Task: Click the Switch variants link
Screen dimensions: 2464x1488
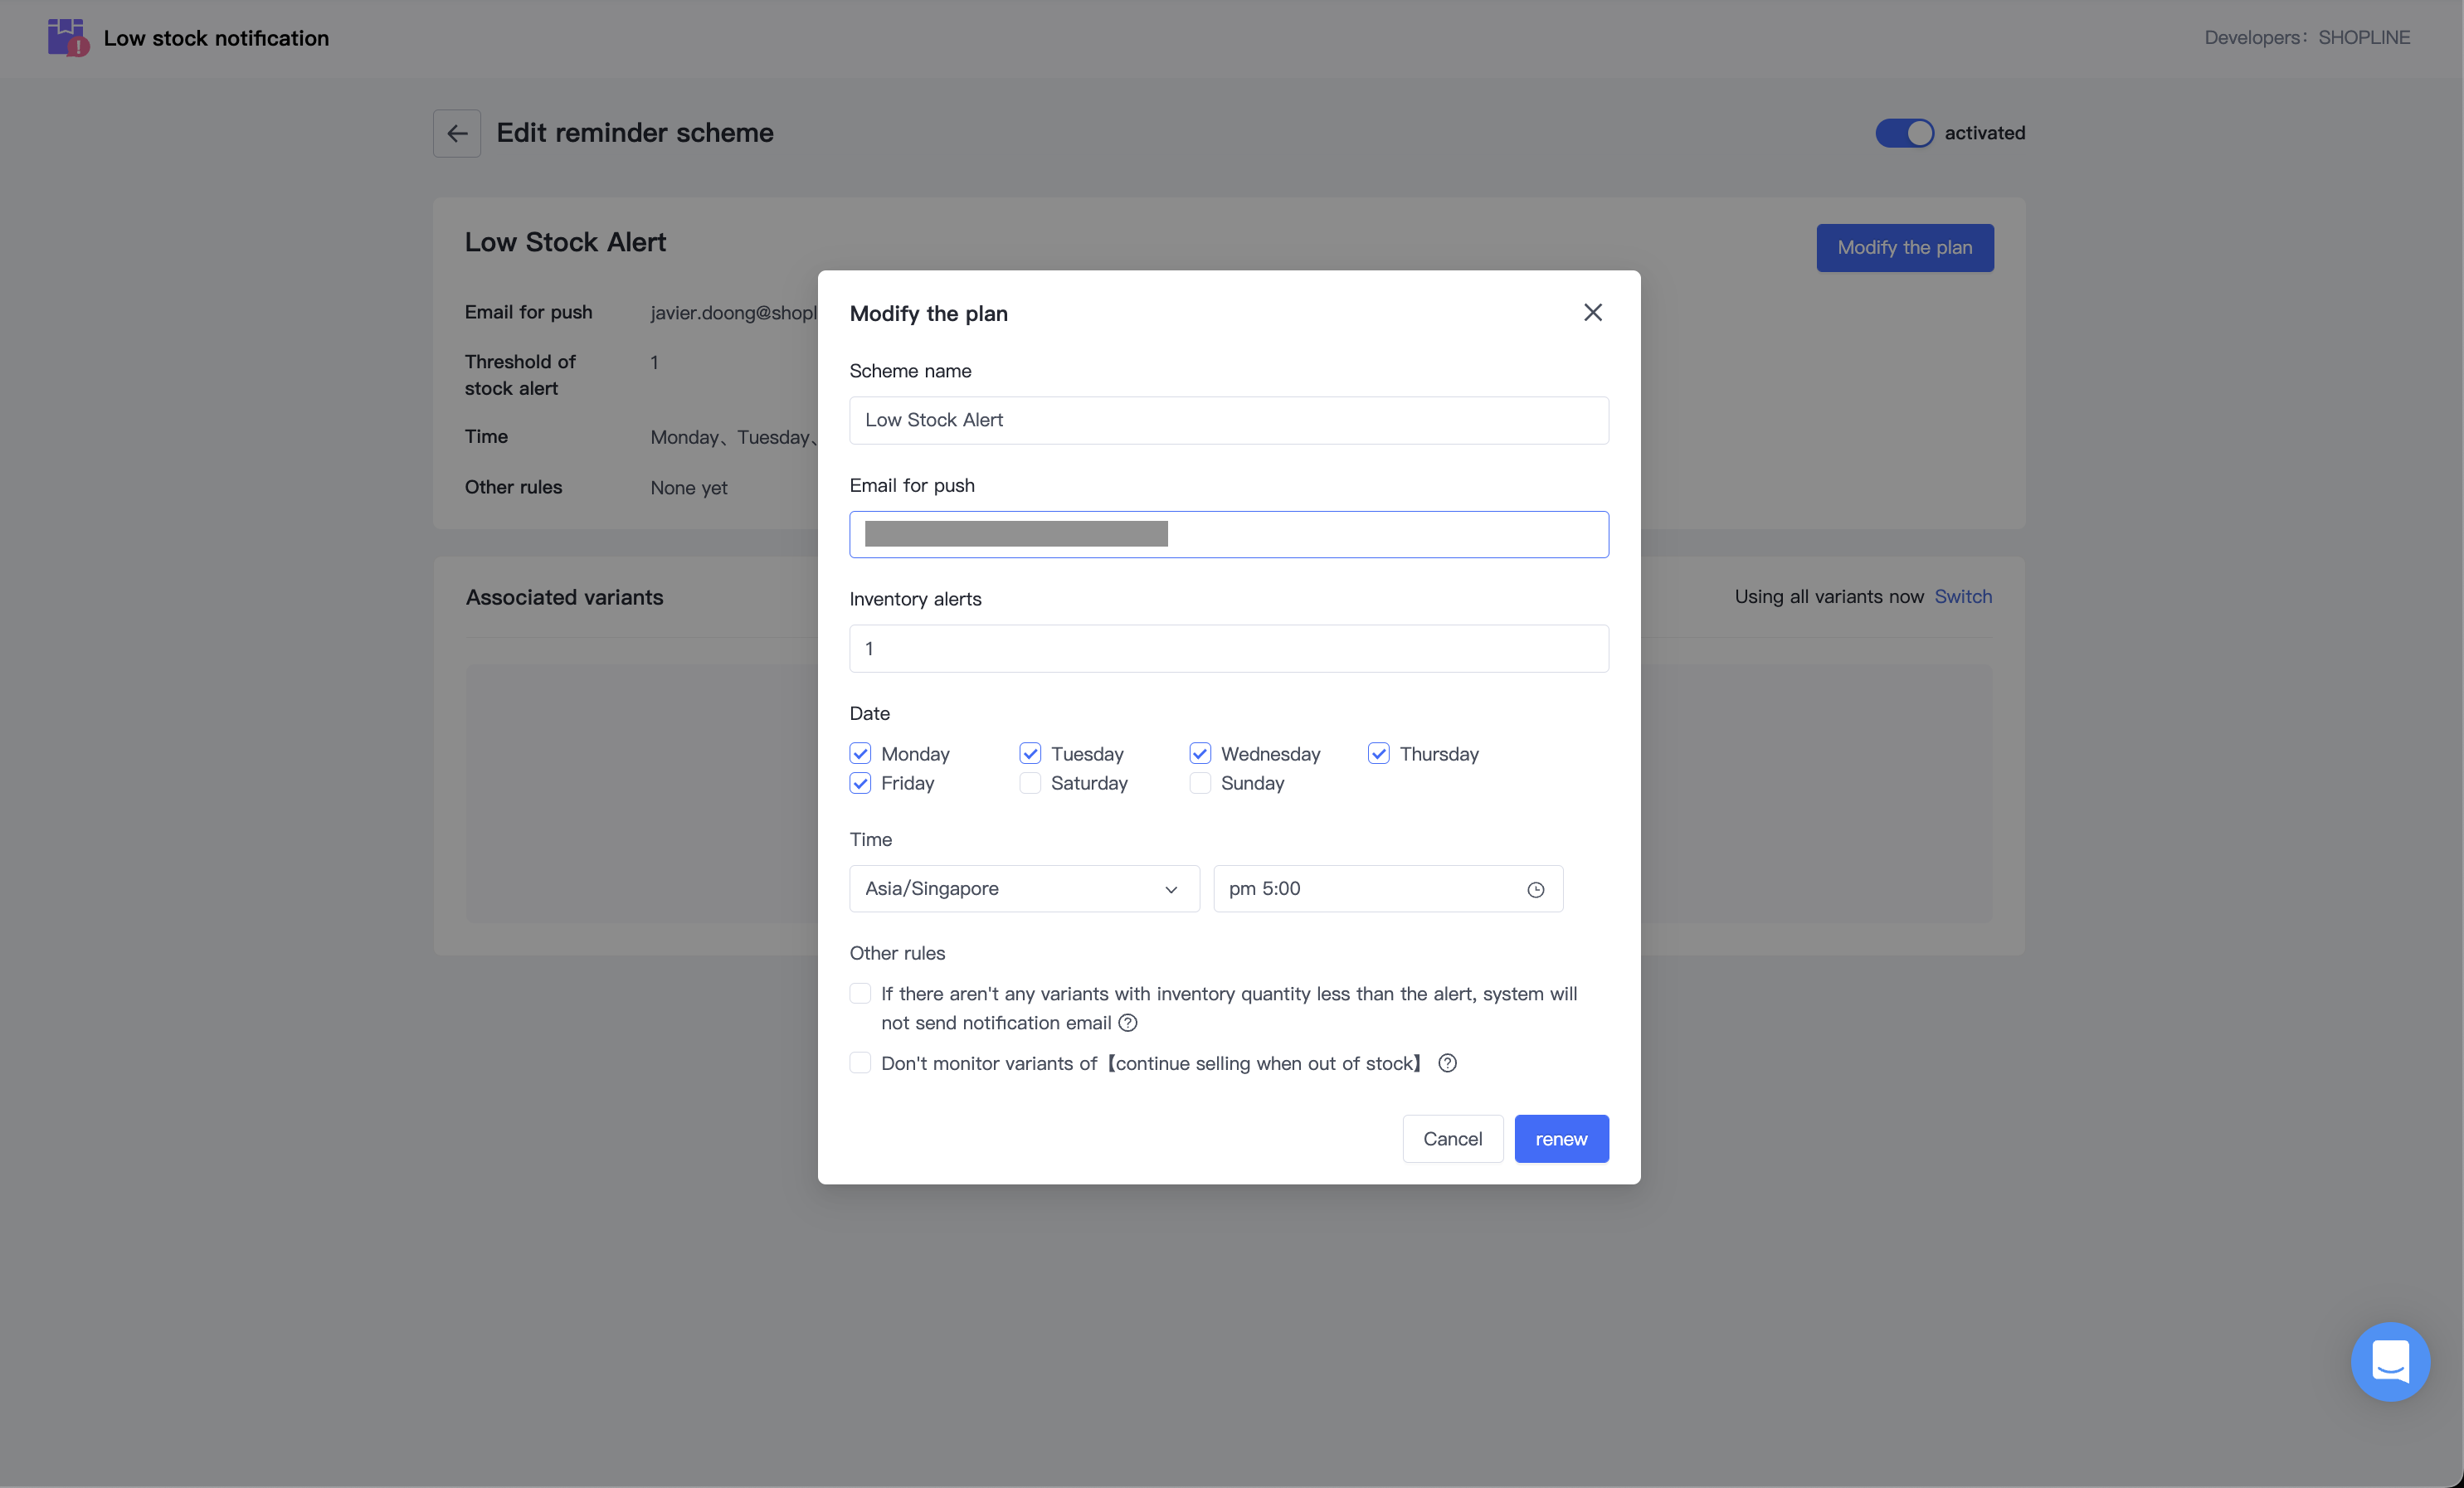Action: pyautogui.click(x=1962, y=597)
